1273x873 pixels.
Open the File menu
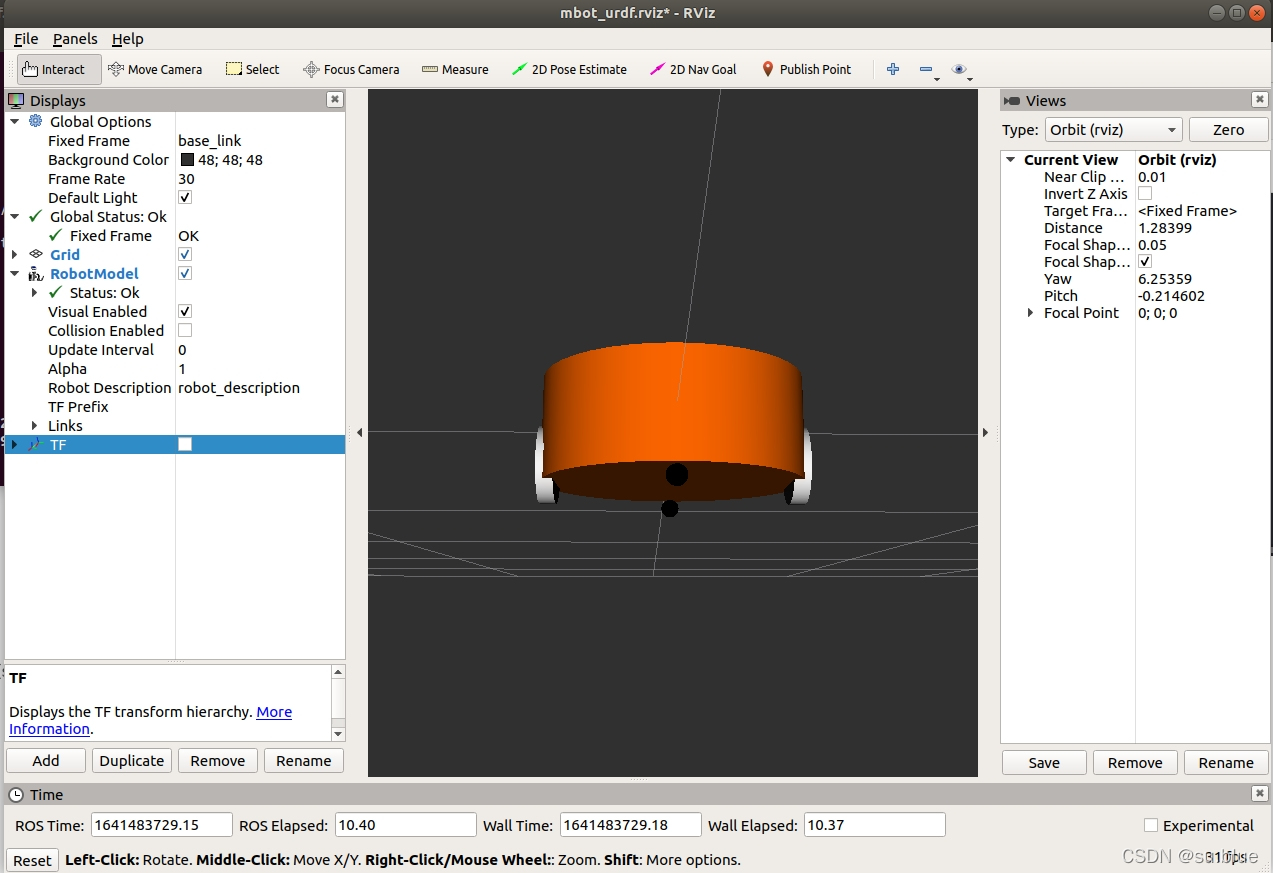tap(26, 39)
